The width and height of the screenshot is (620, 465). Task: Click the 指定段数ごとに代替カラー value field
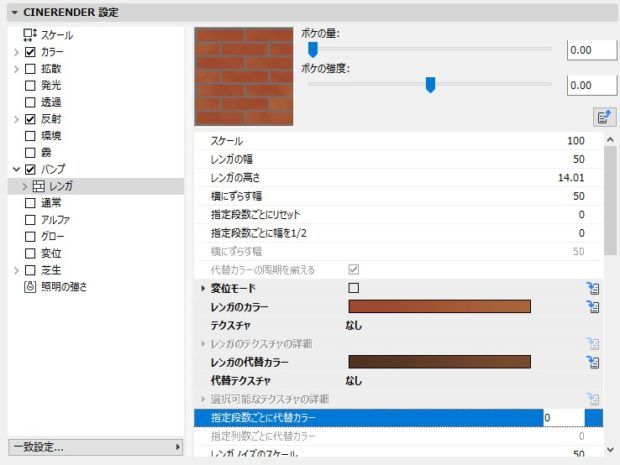[x=564, y=418]
